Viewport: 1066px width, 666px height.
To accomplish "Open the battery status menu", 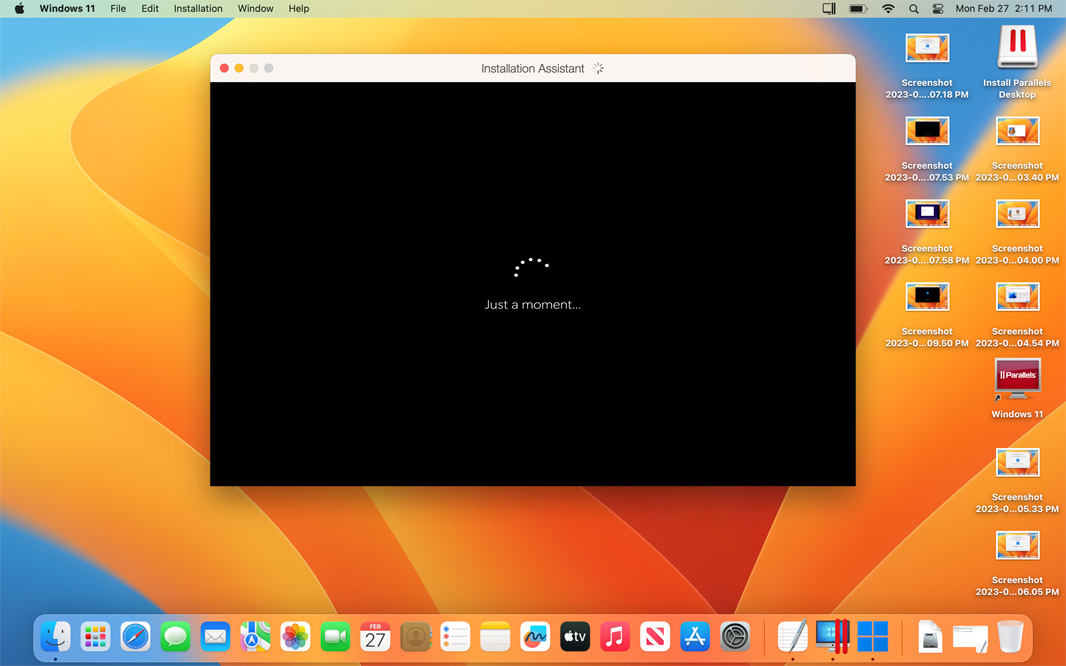I will [x=858, y=9].
